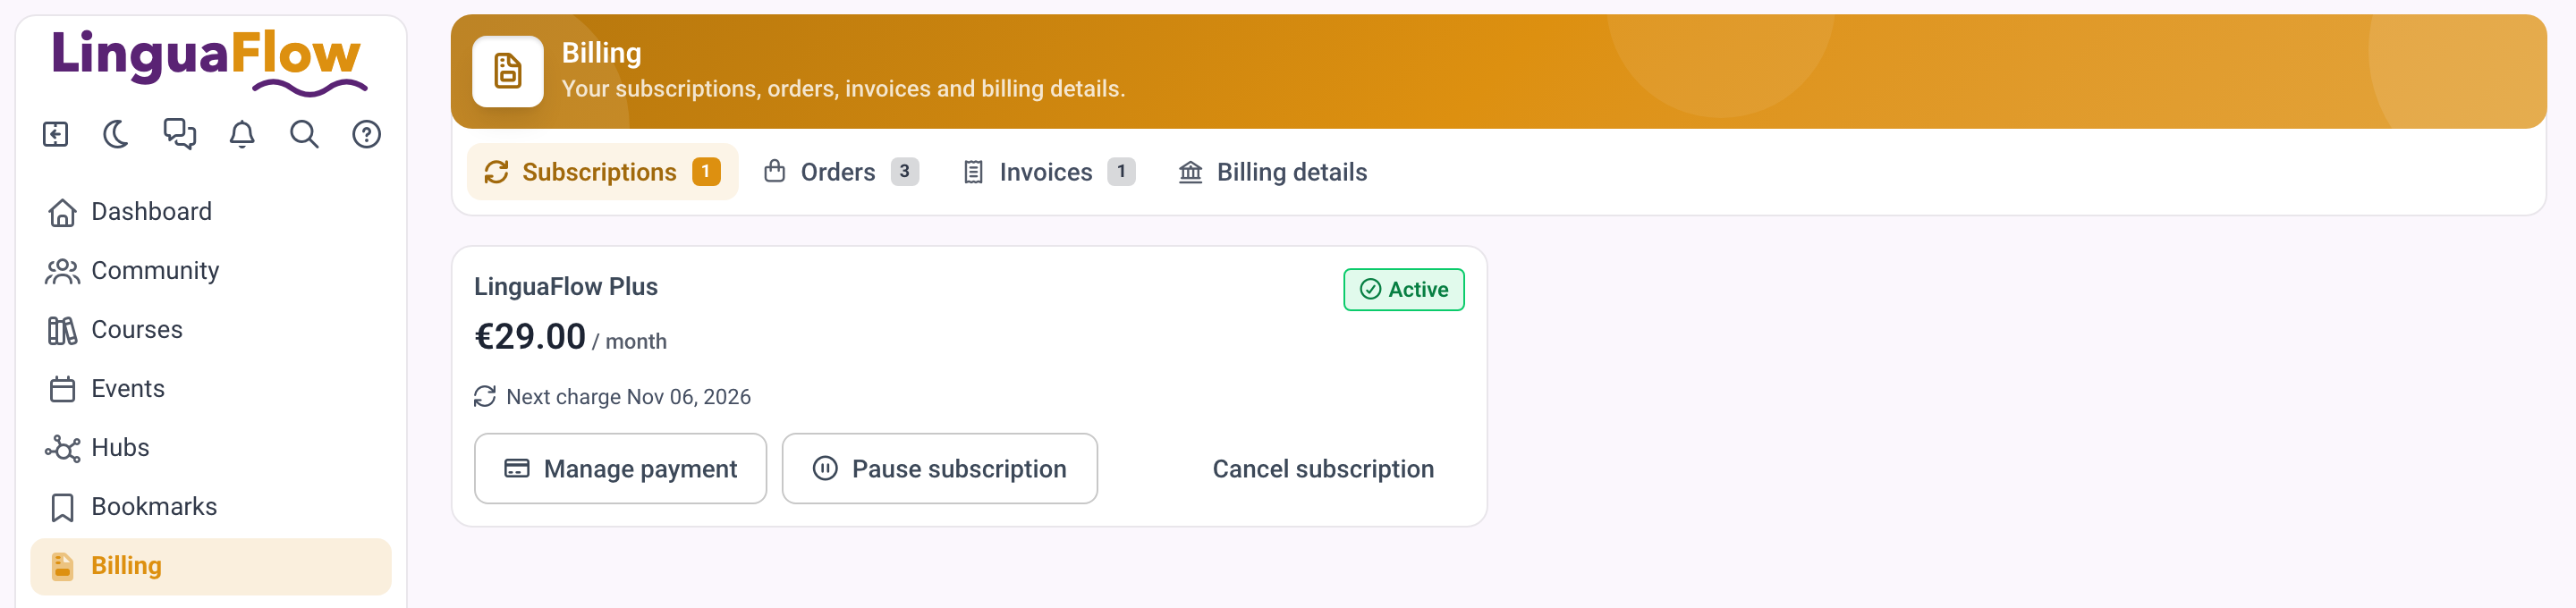Viewport: 2576px width, 608px height.
Task: Click the Manage payment button
Action: coord(620,469)
